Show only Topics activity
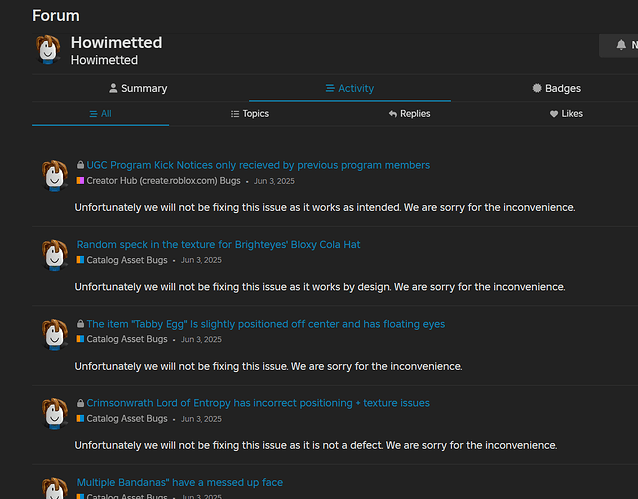The height and width of the screenshot is (499, 638). point(250,114)
